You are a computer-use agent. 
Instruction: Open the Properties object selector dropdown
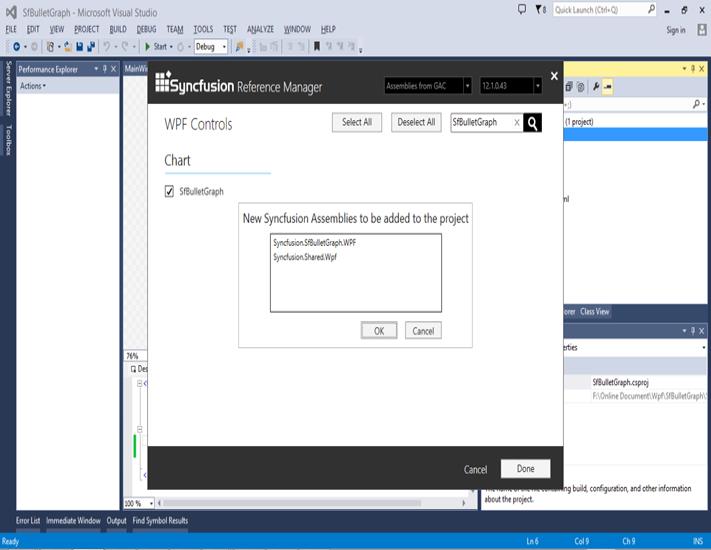coord(703,348)
